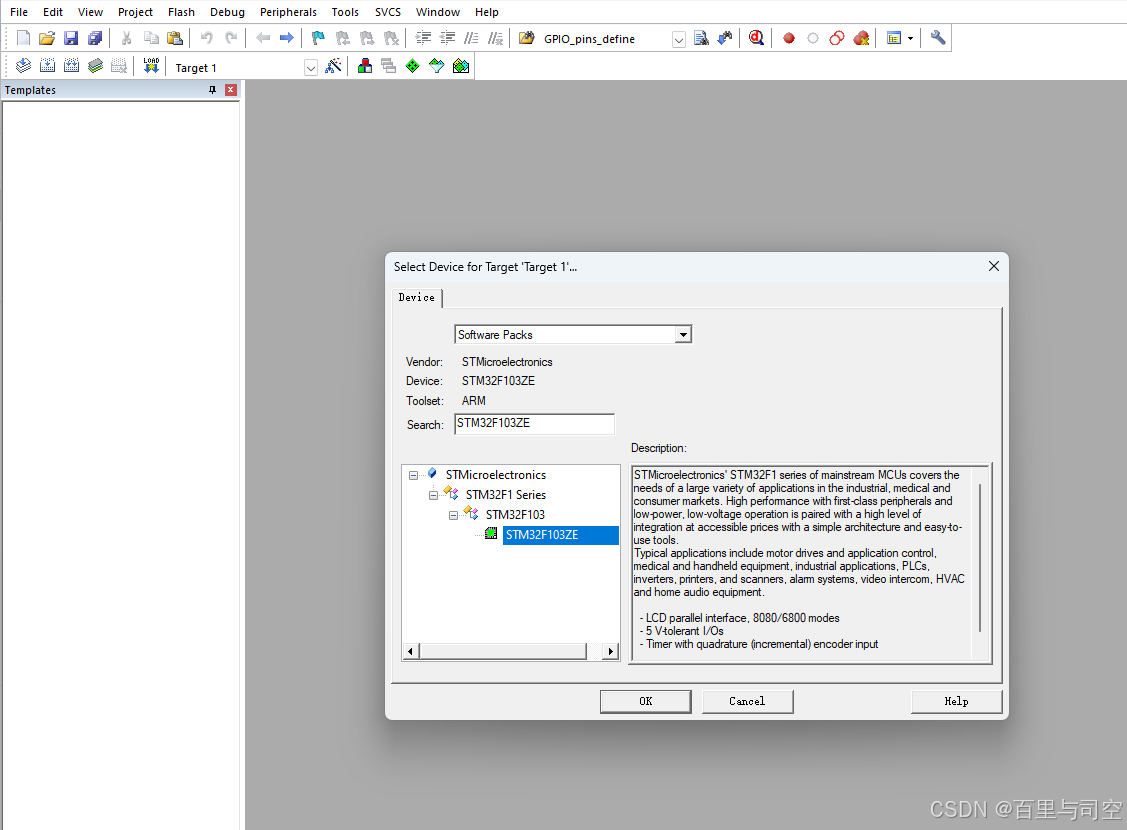This screenshot has height=830, width=1127.
Task: Click the Save All icon
Action: (94, 38)
